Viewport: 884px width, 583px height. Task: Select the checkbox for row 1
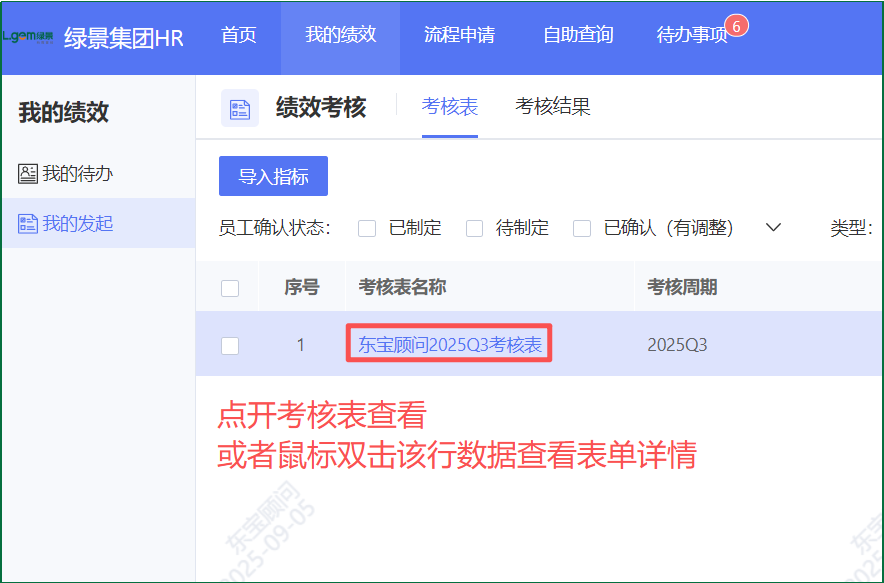230,345
